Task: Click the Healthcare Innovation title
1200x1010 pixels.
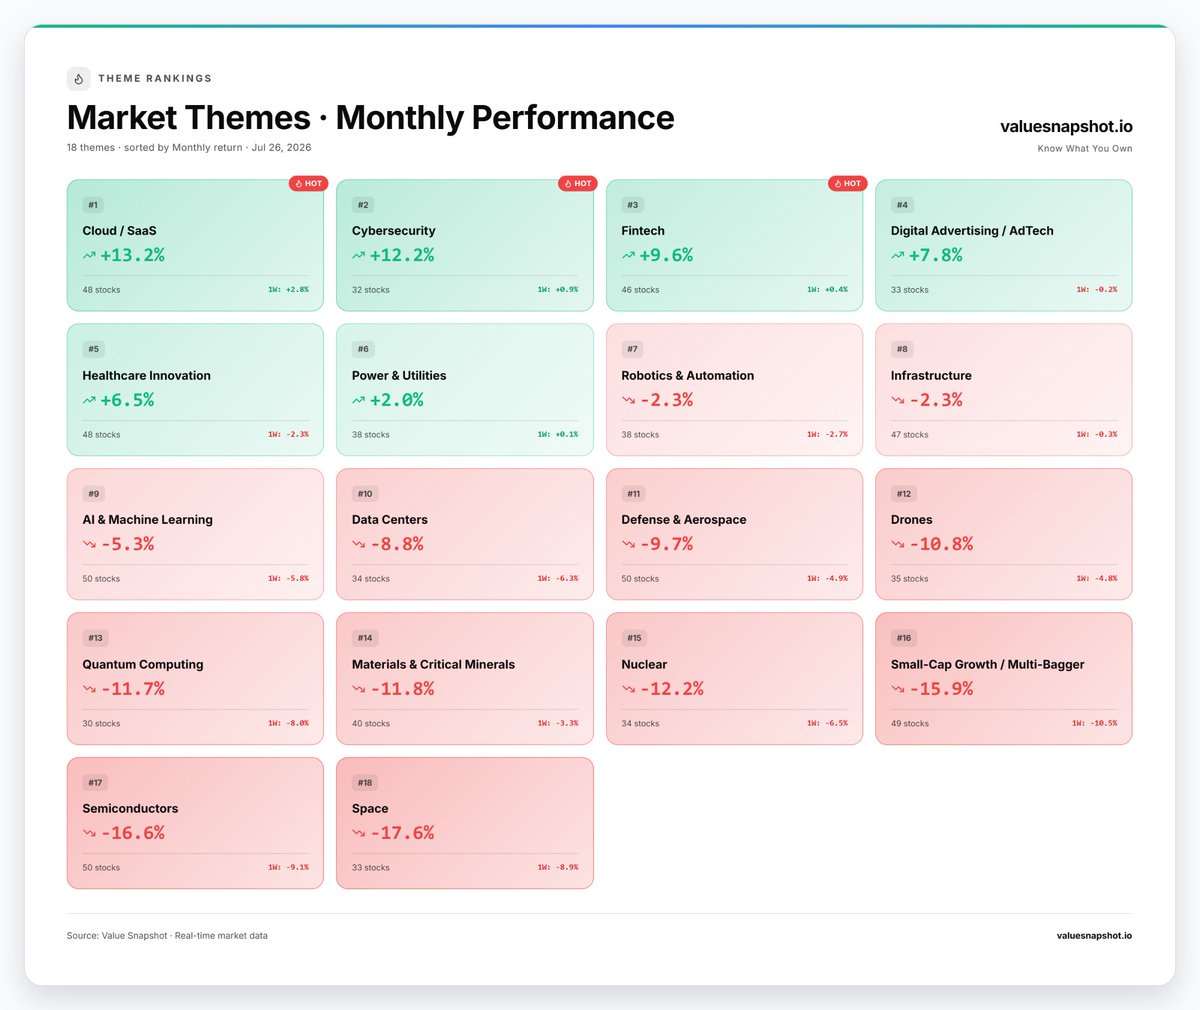Action: [x=146, y=376]
